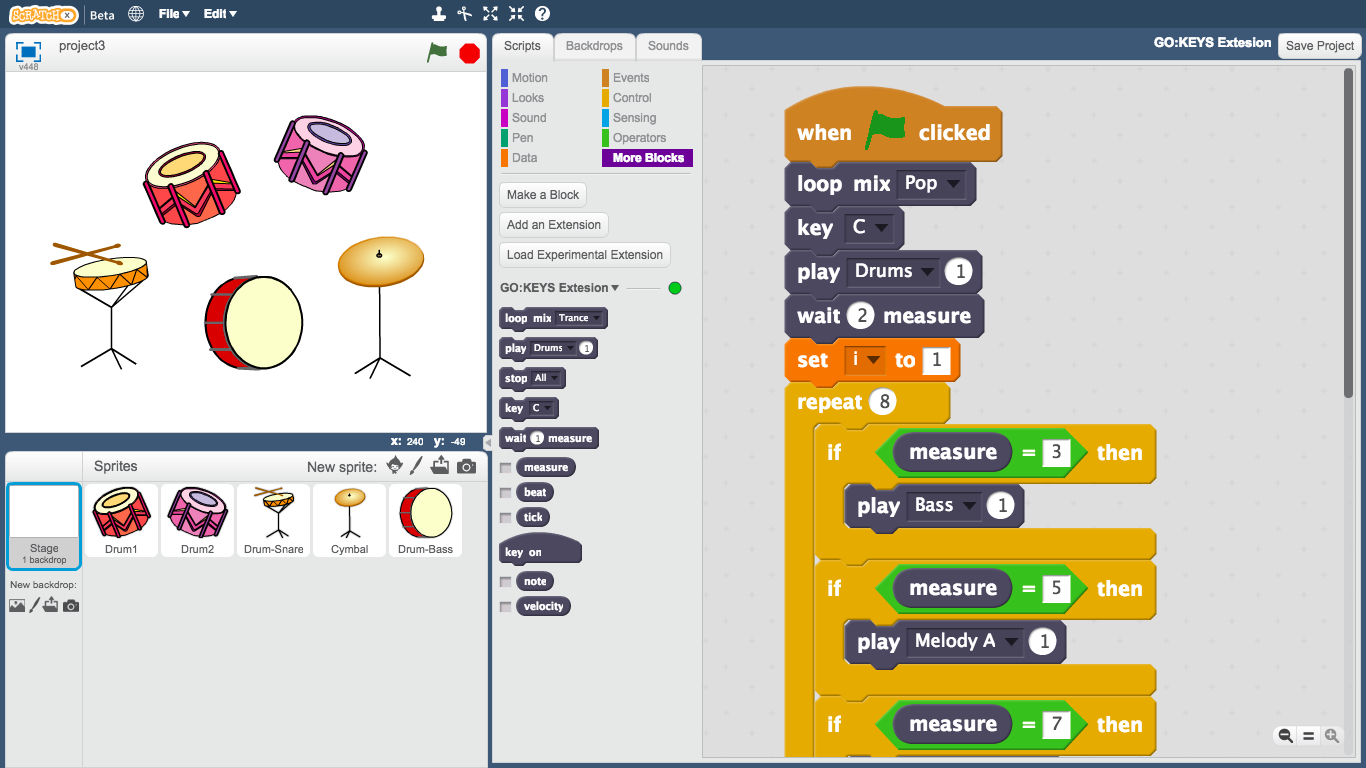1366x768 pixels.
Task: Check the velocity reporter checkbox
Action: tap(506, 607)
